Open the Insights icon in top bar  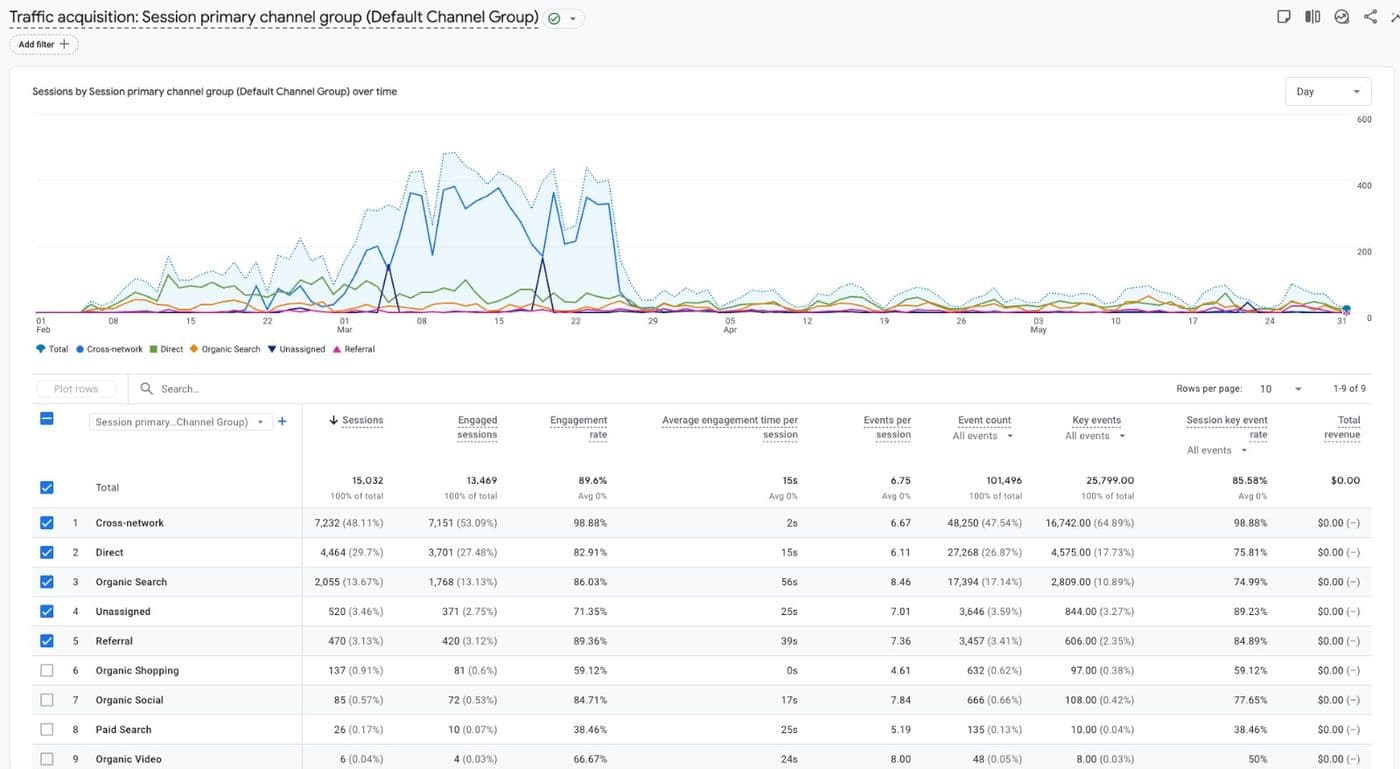1342,17
